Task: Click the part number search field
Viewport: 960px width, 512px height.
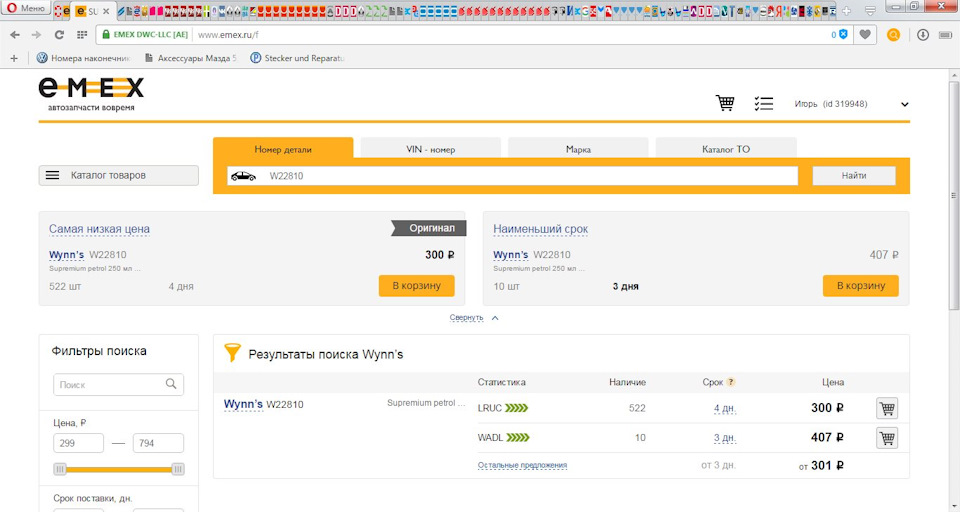Action: click(x=512, y=176)
